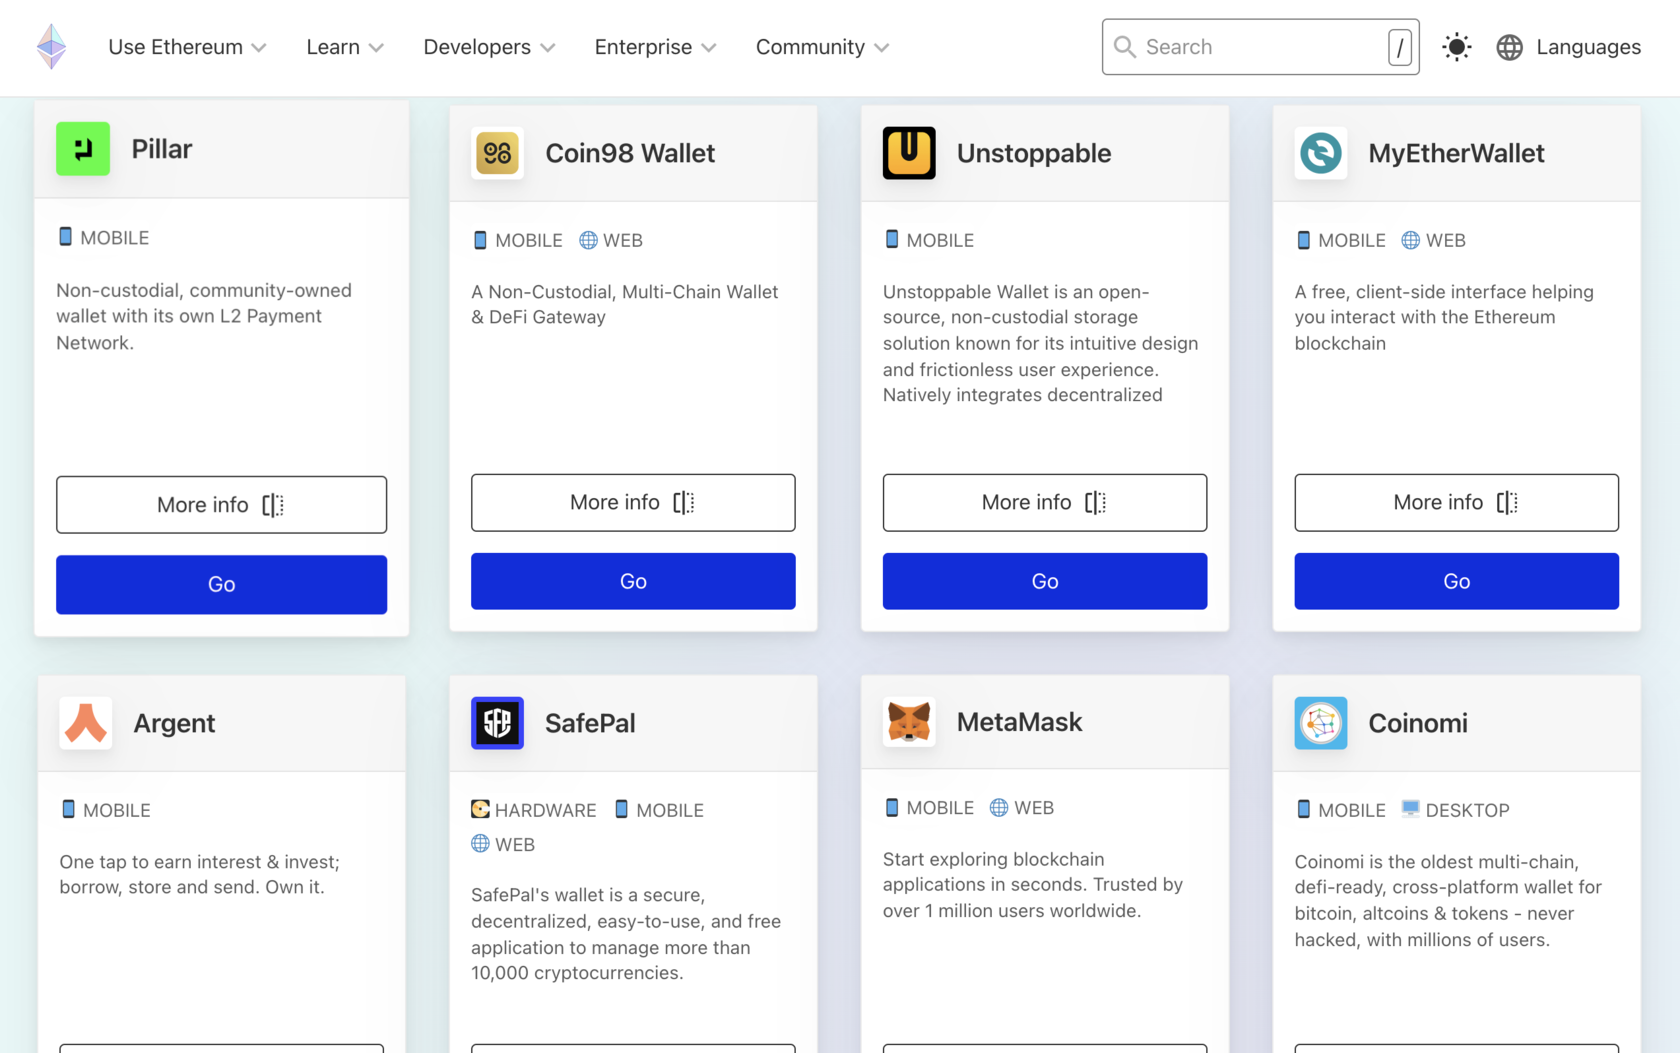Open the Community menu
The image size is (1680, 1053).
822,47
